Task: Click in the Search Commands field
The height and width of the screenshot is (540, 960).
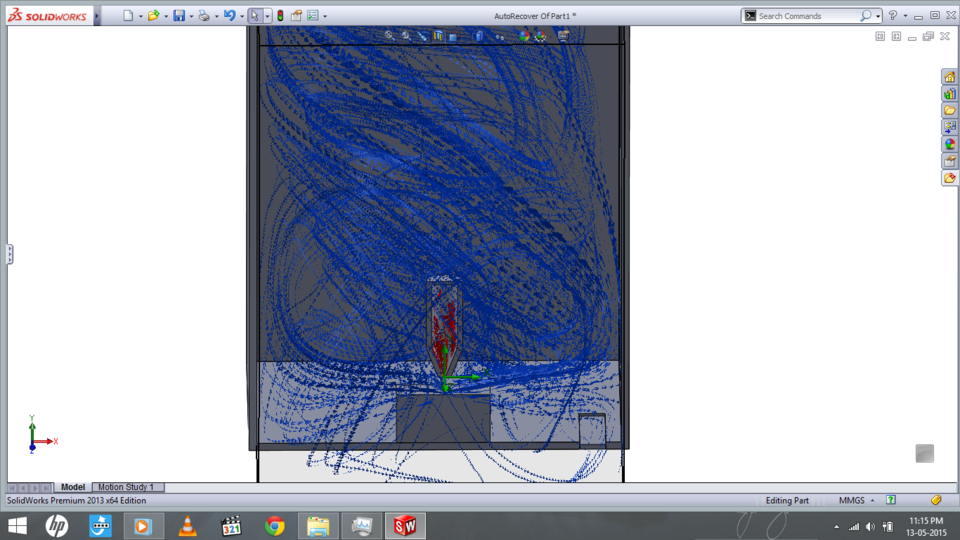Action: [808, 16]
